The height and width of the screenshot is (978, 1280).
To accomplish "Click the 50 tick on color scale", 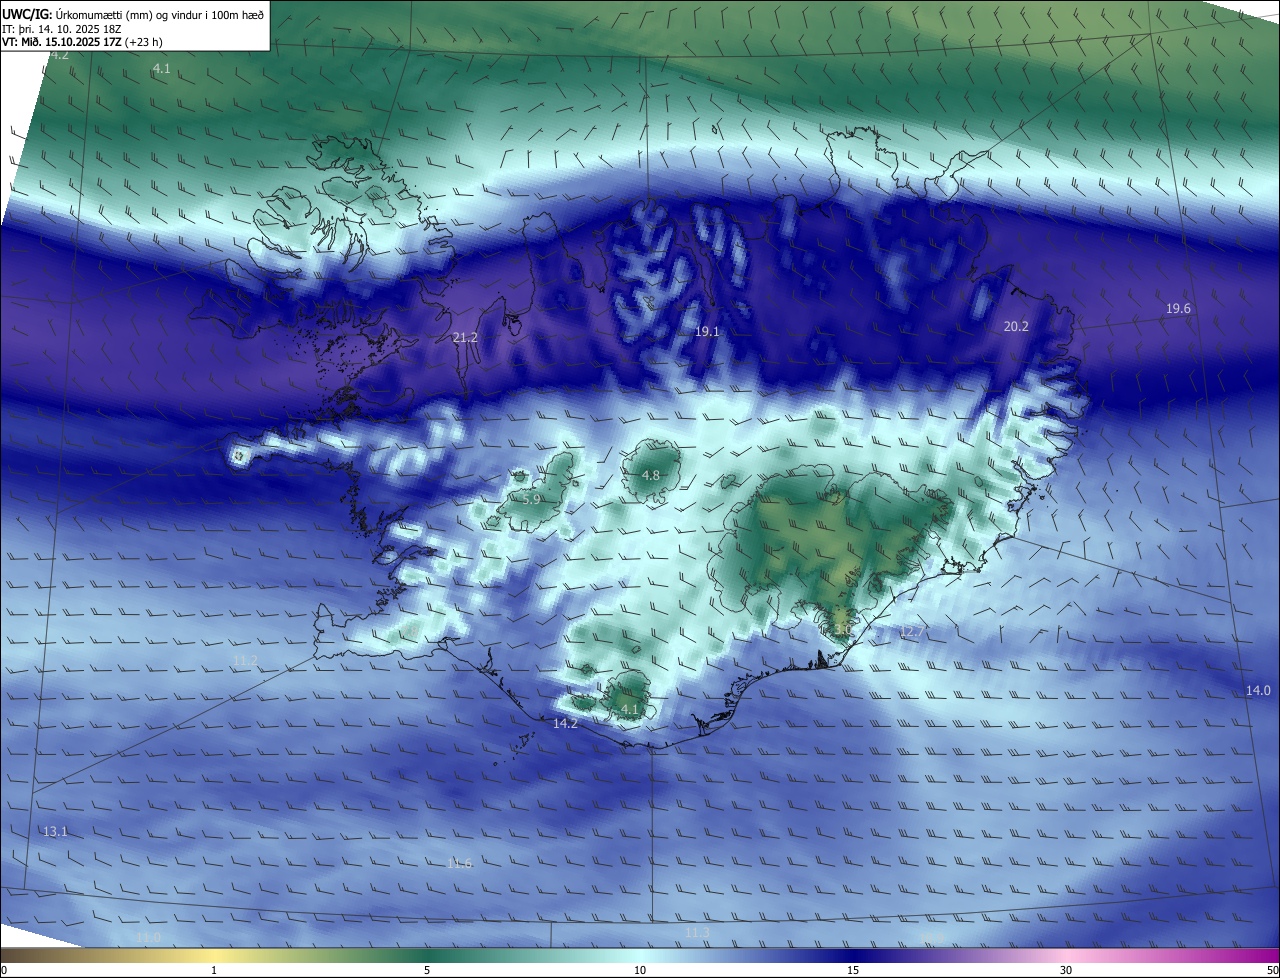I will pyautogui.click(x=1272, y=970).
